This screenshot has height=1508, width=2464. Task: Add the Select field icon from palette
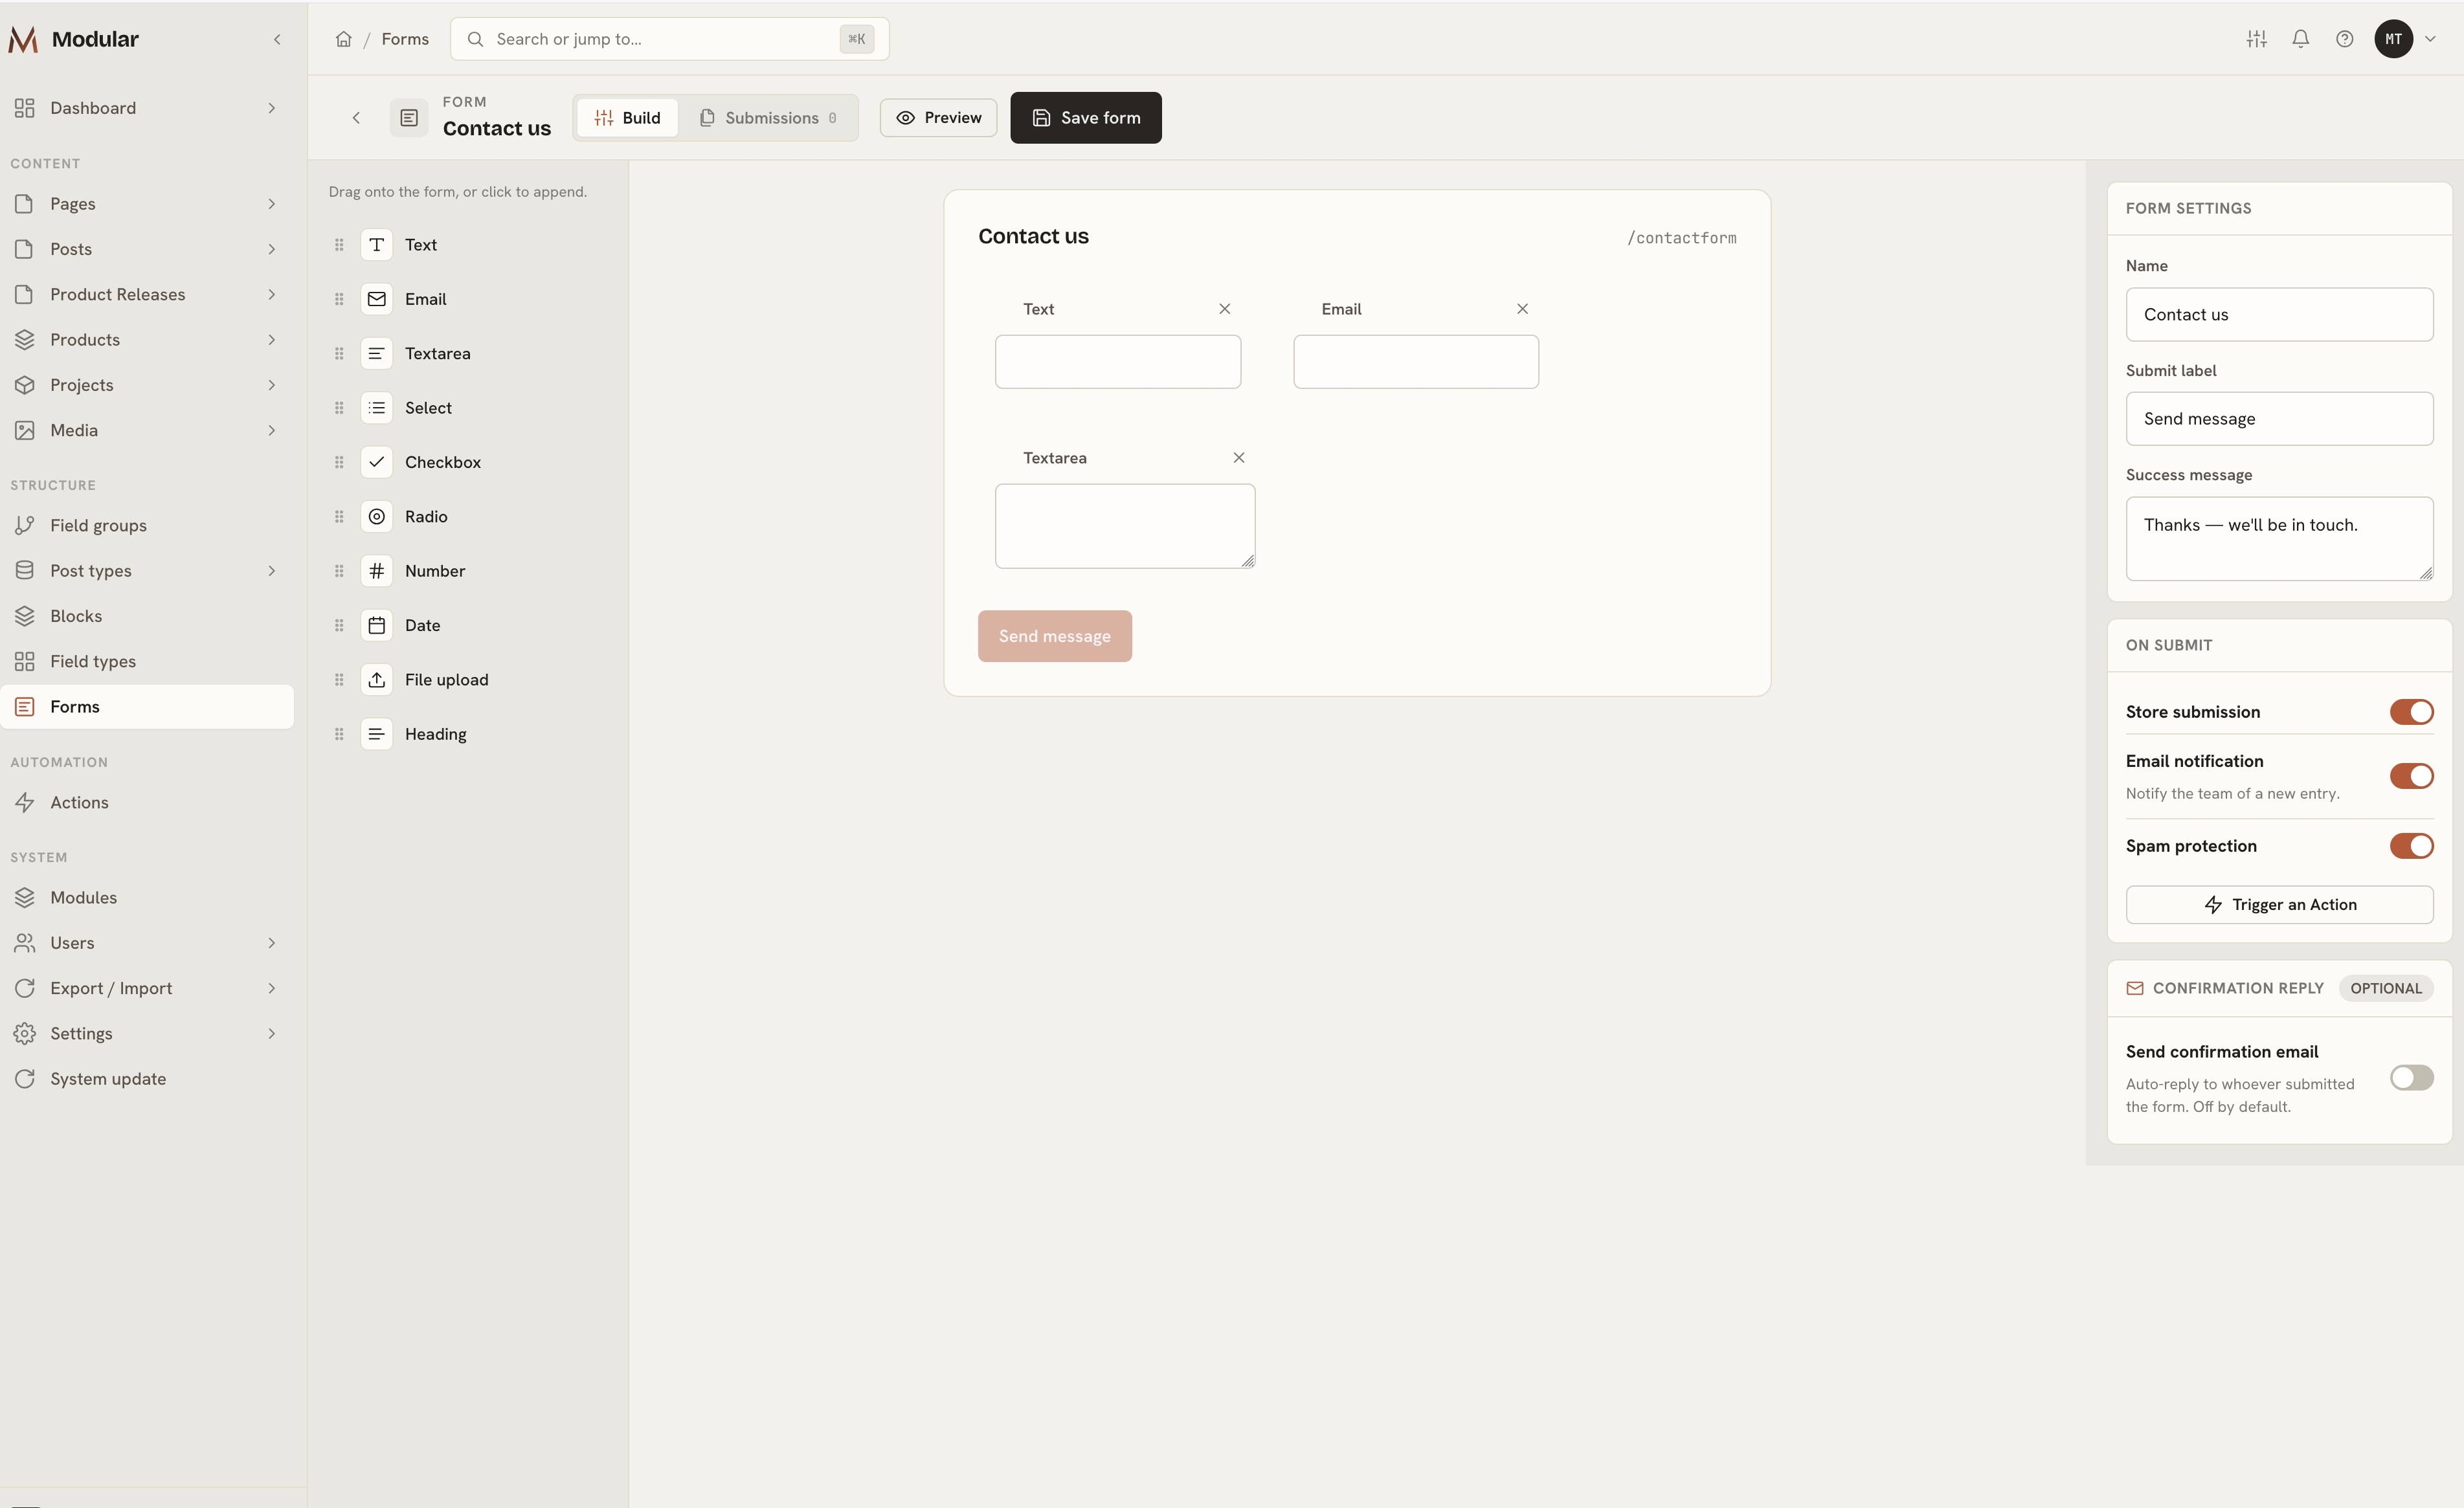[x=376, y=408]
